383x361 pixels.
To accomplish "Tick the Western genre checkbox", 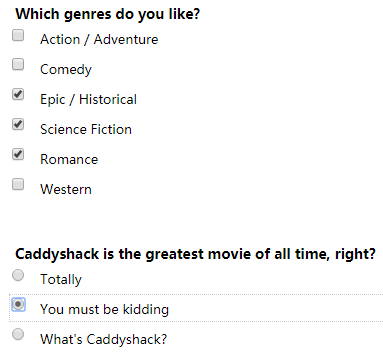I will (x=18, y=184).
